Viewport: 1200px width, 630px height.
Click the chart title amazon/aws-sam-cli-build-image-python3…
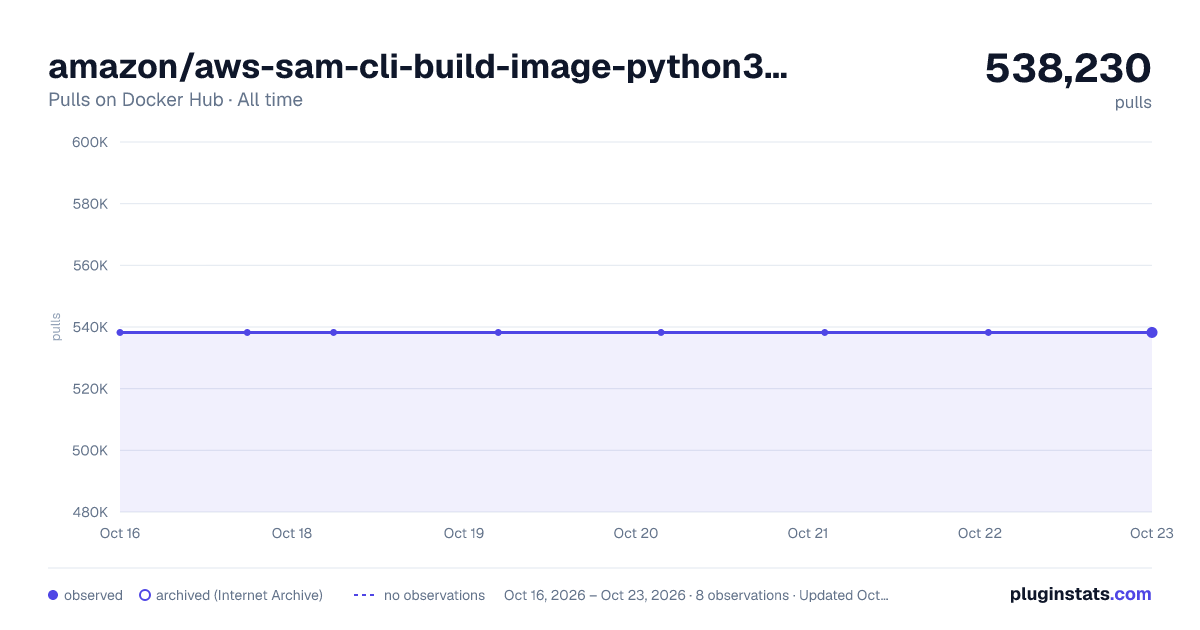(418, 66)
